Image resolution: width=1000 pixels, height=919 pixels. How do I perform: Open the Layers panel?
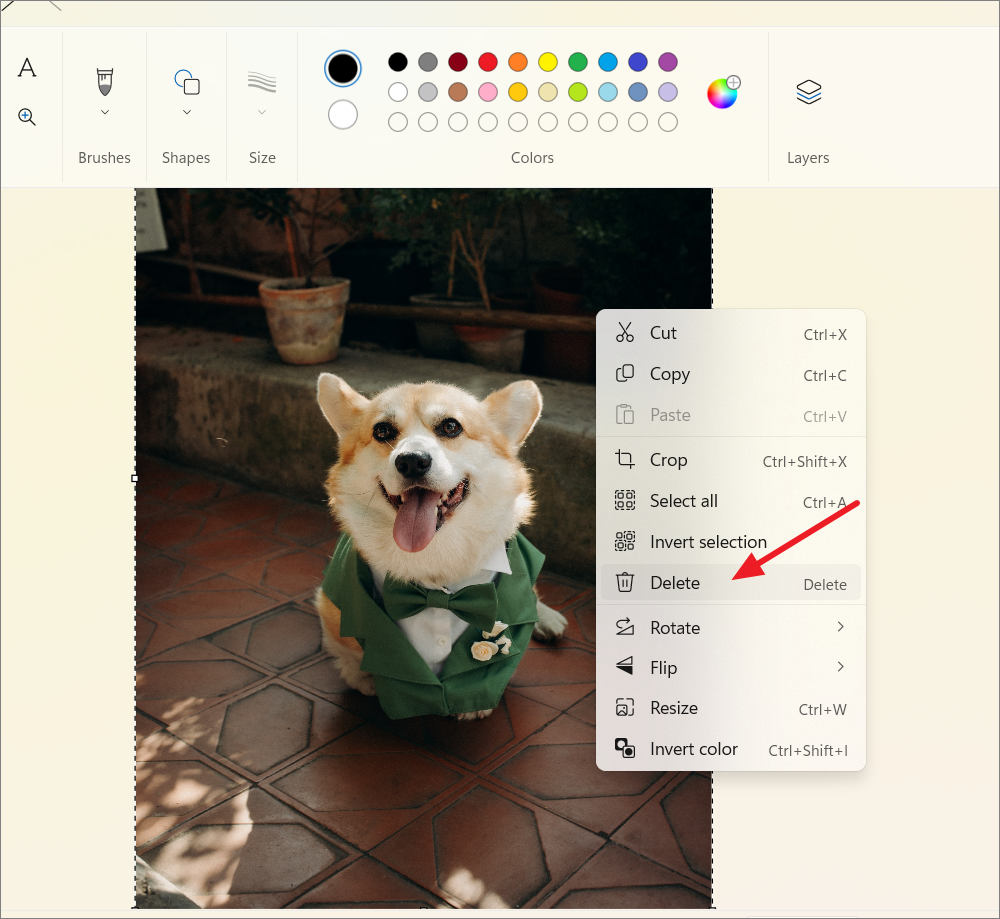pos(808,92)
